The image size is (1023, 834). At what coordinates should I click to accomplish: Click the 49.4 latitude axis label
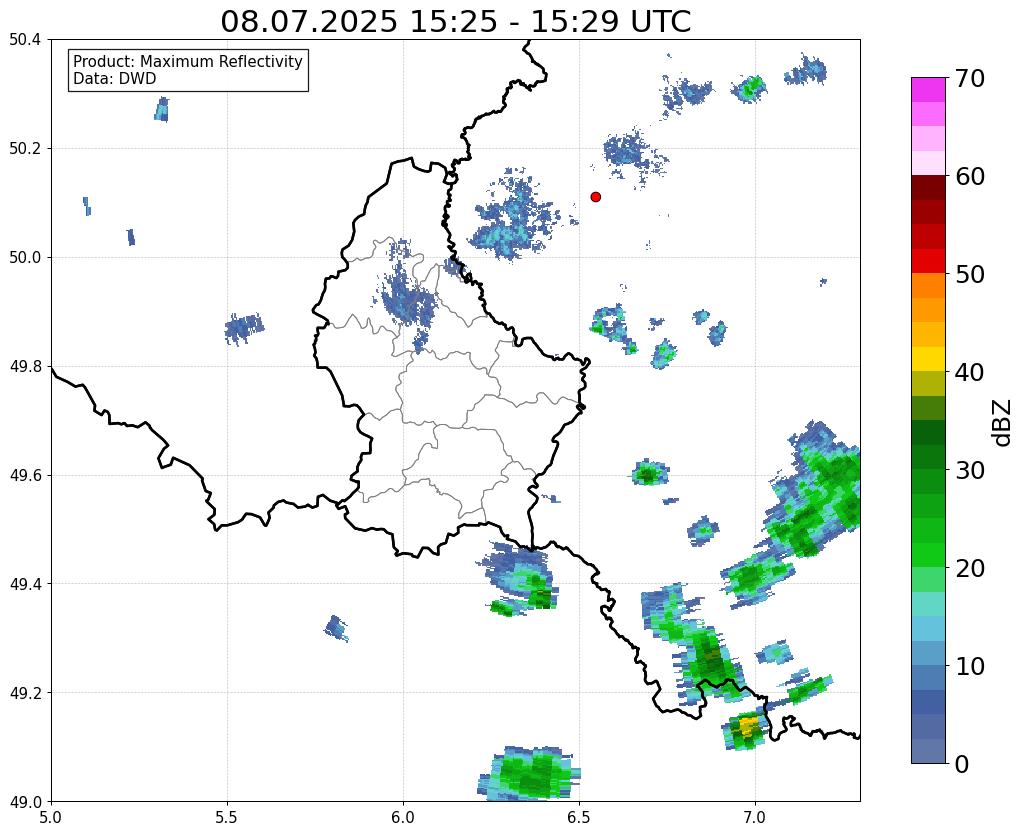25,583
